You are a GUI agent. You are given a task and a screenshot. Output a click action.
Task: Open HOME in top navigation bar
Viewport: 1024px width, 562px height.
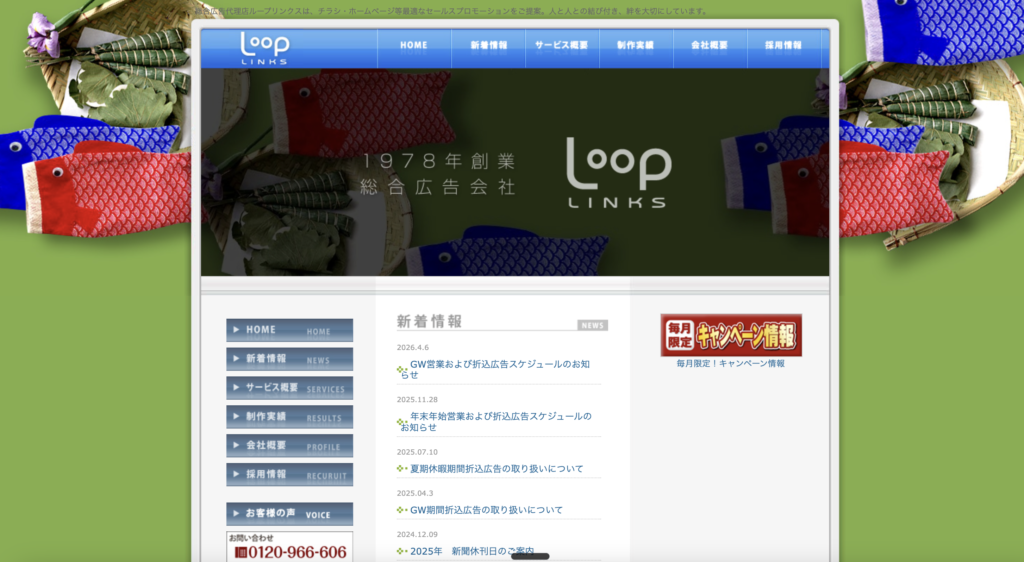pos(414,48)
